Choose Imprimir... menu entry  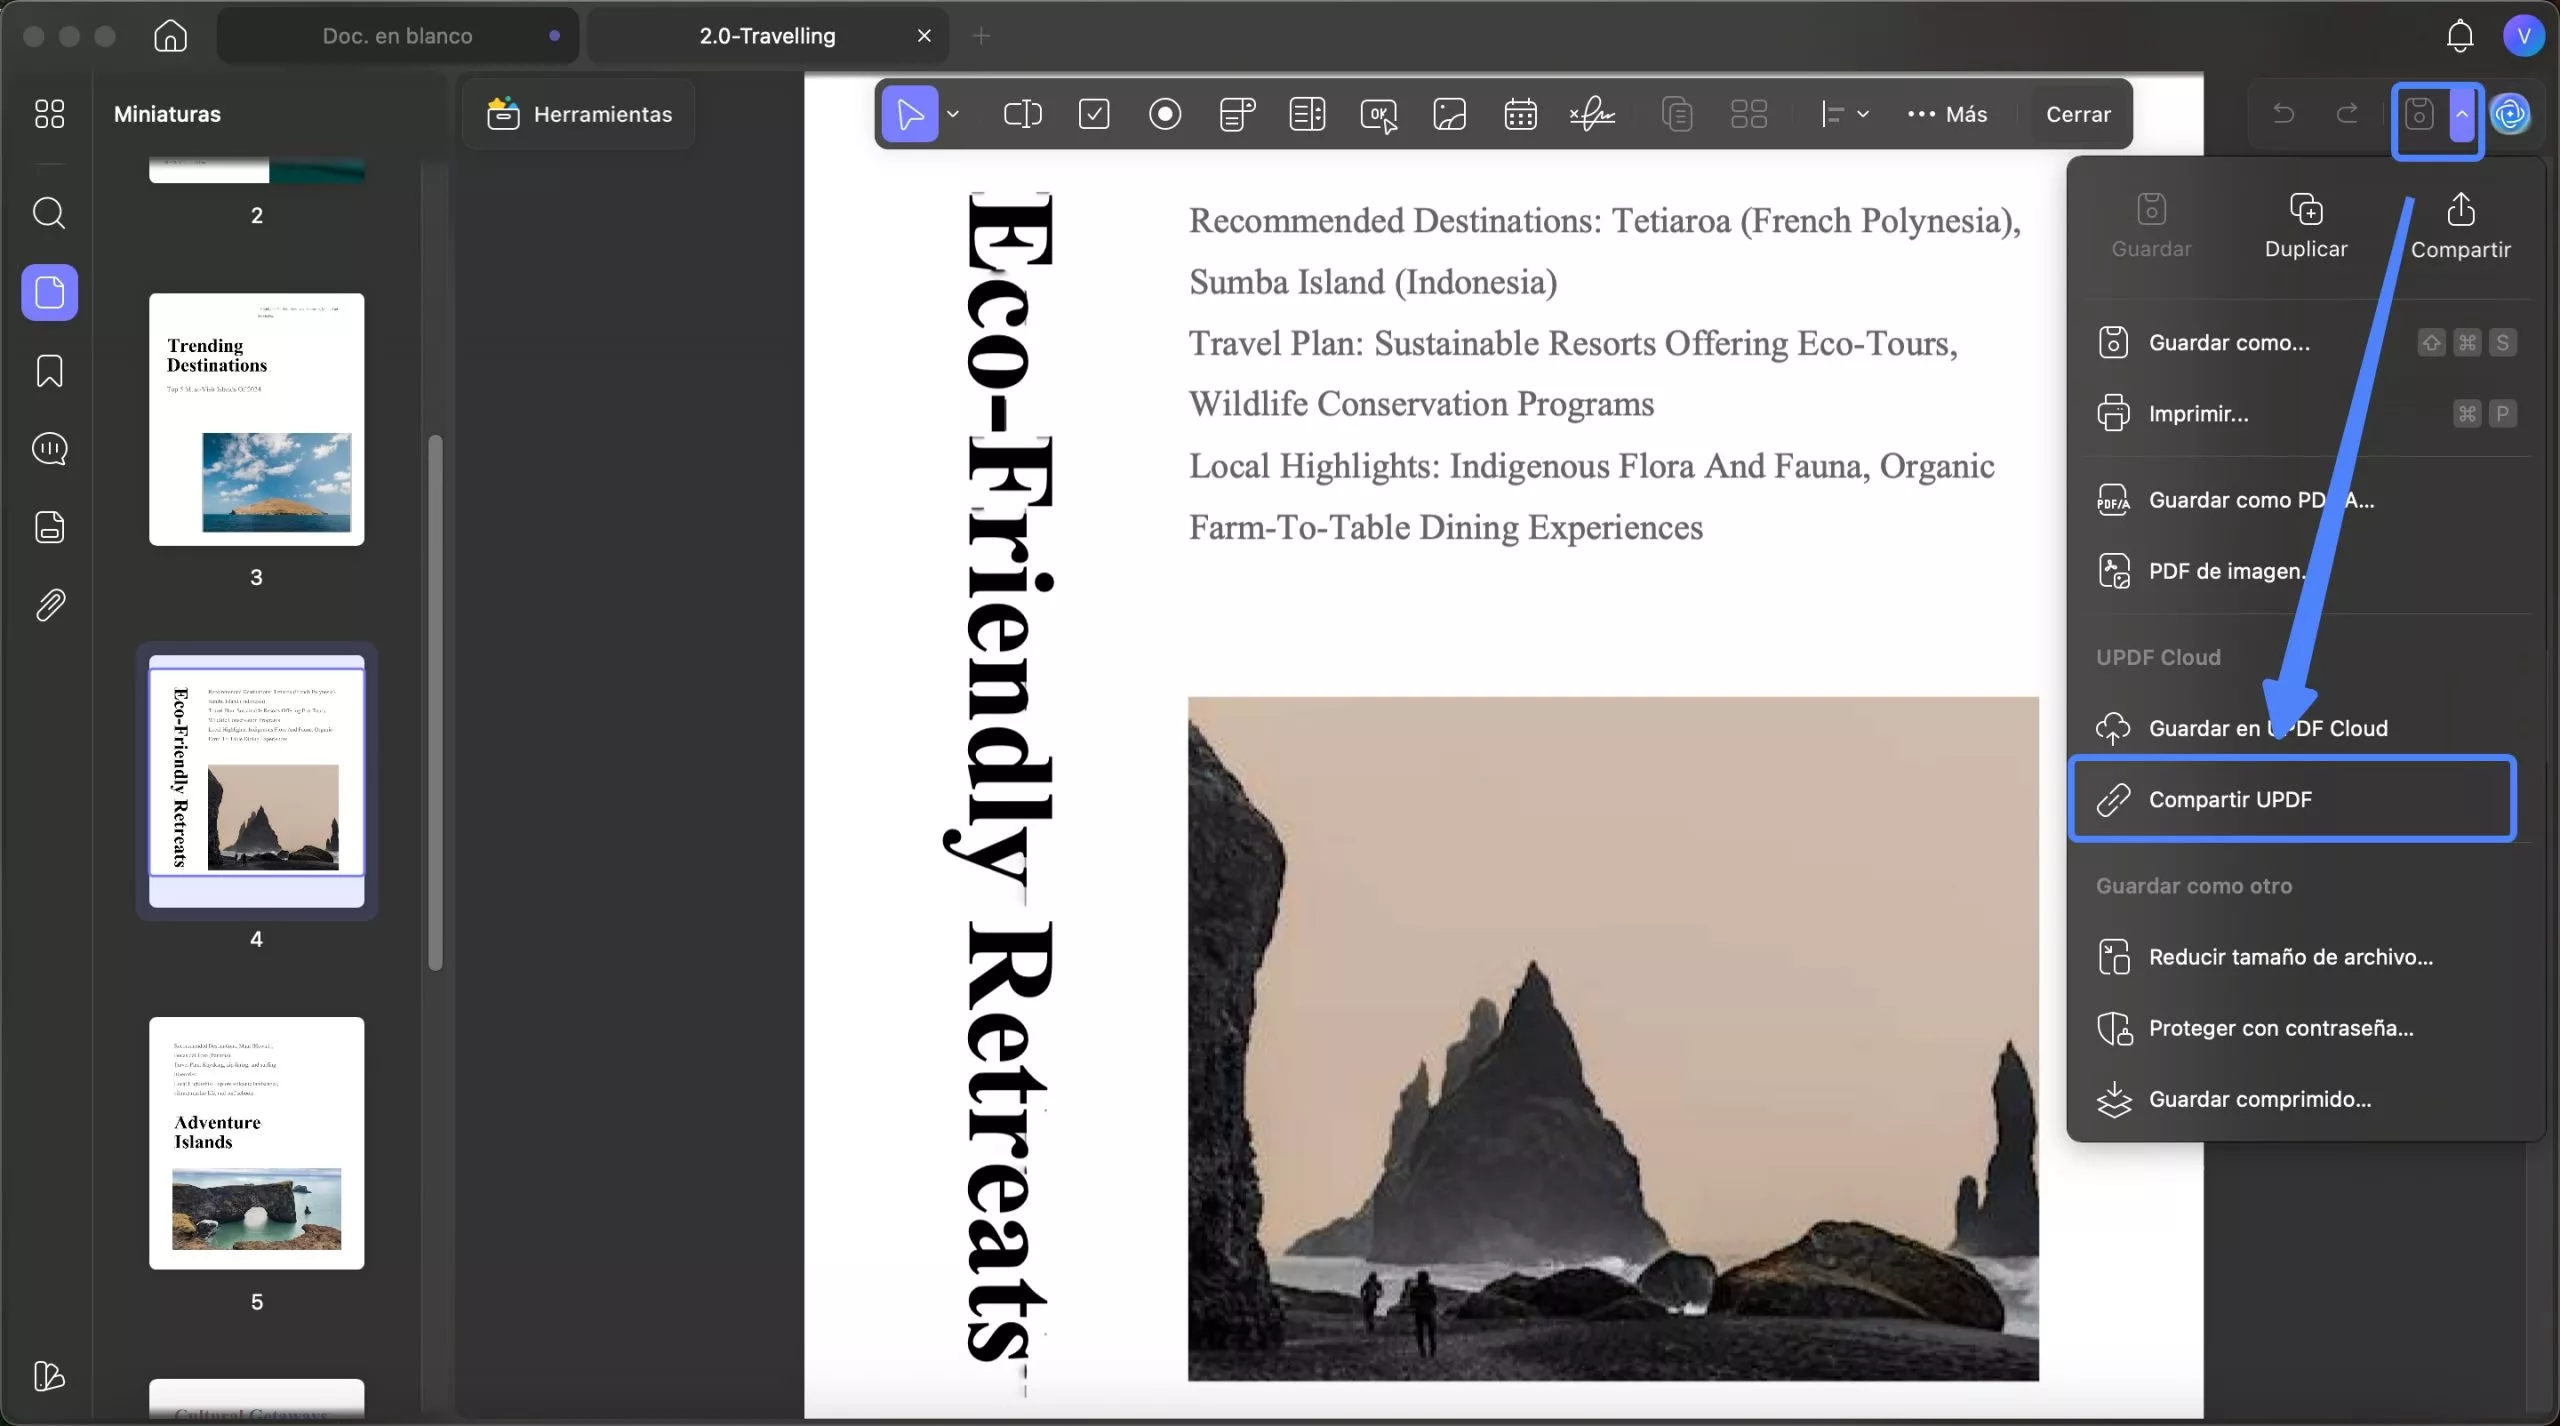(x=2305, y=414)
